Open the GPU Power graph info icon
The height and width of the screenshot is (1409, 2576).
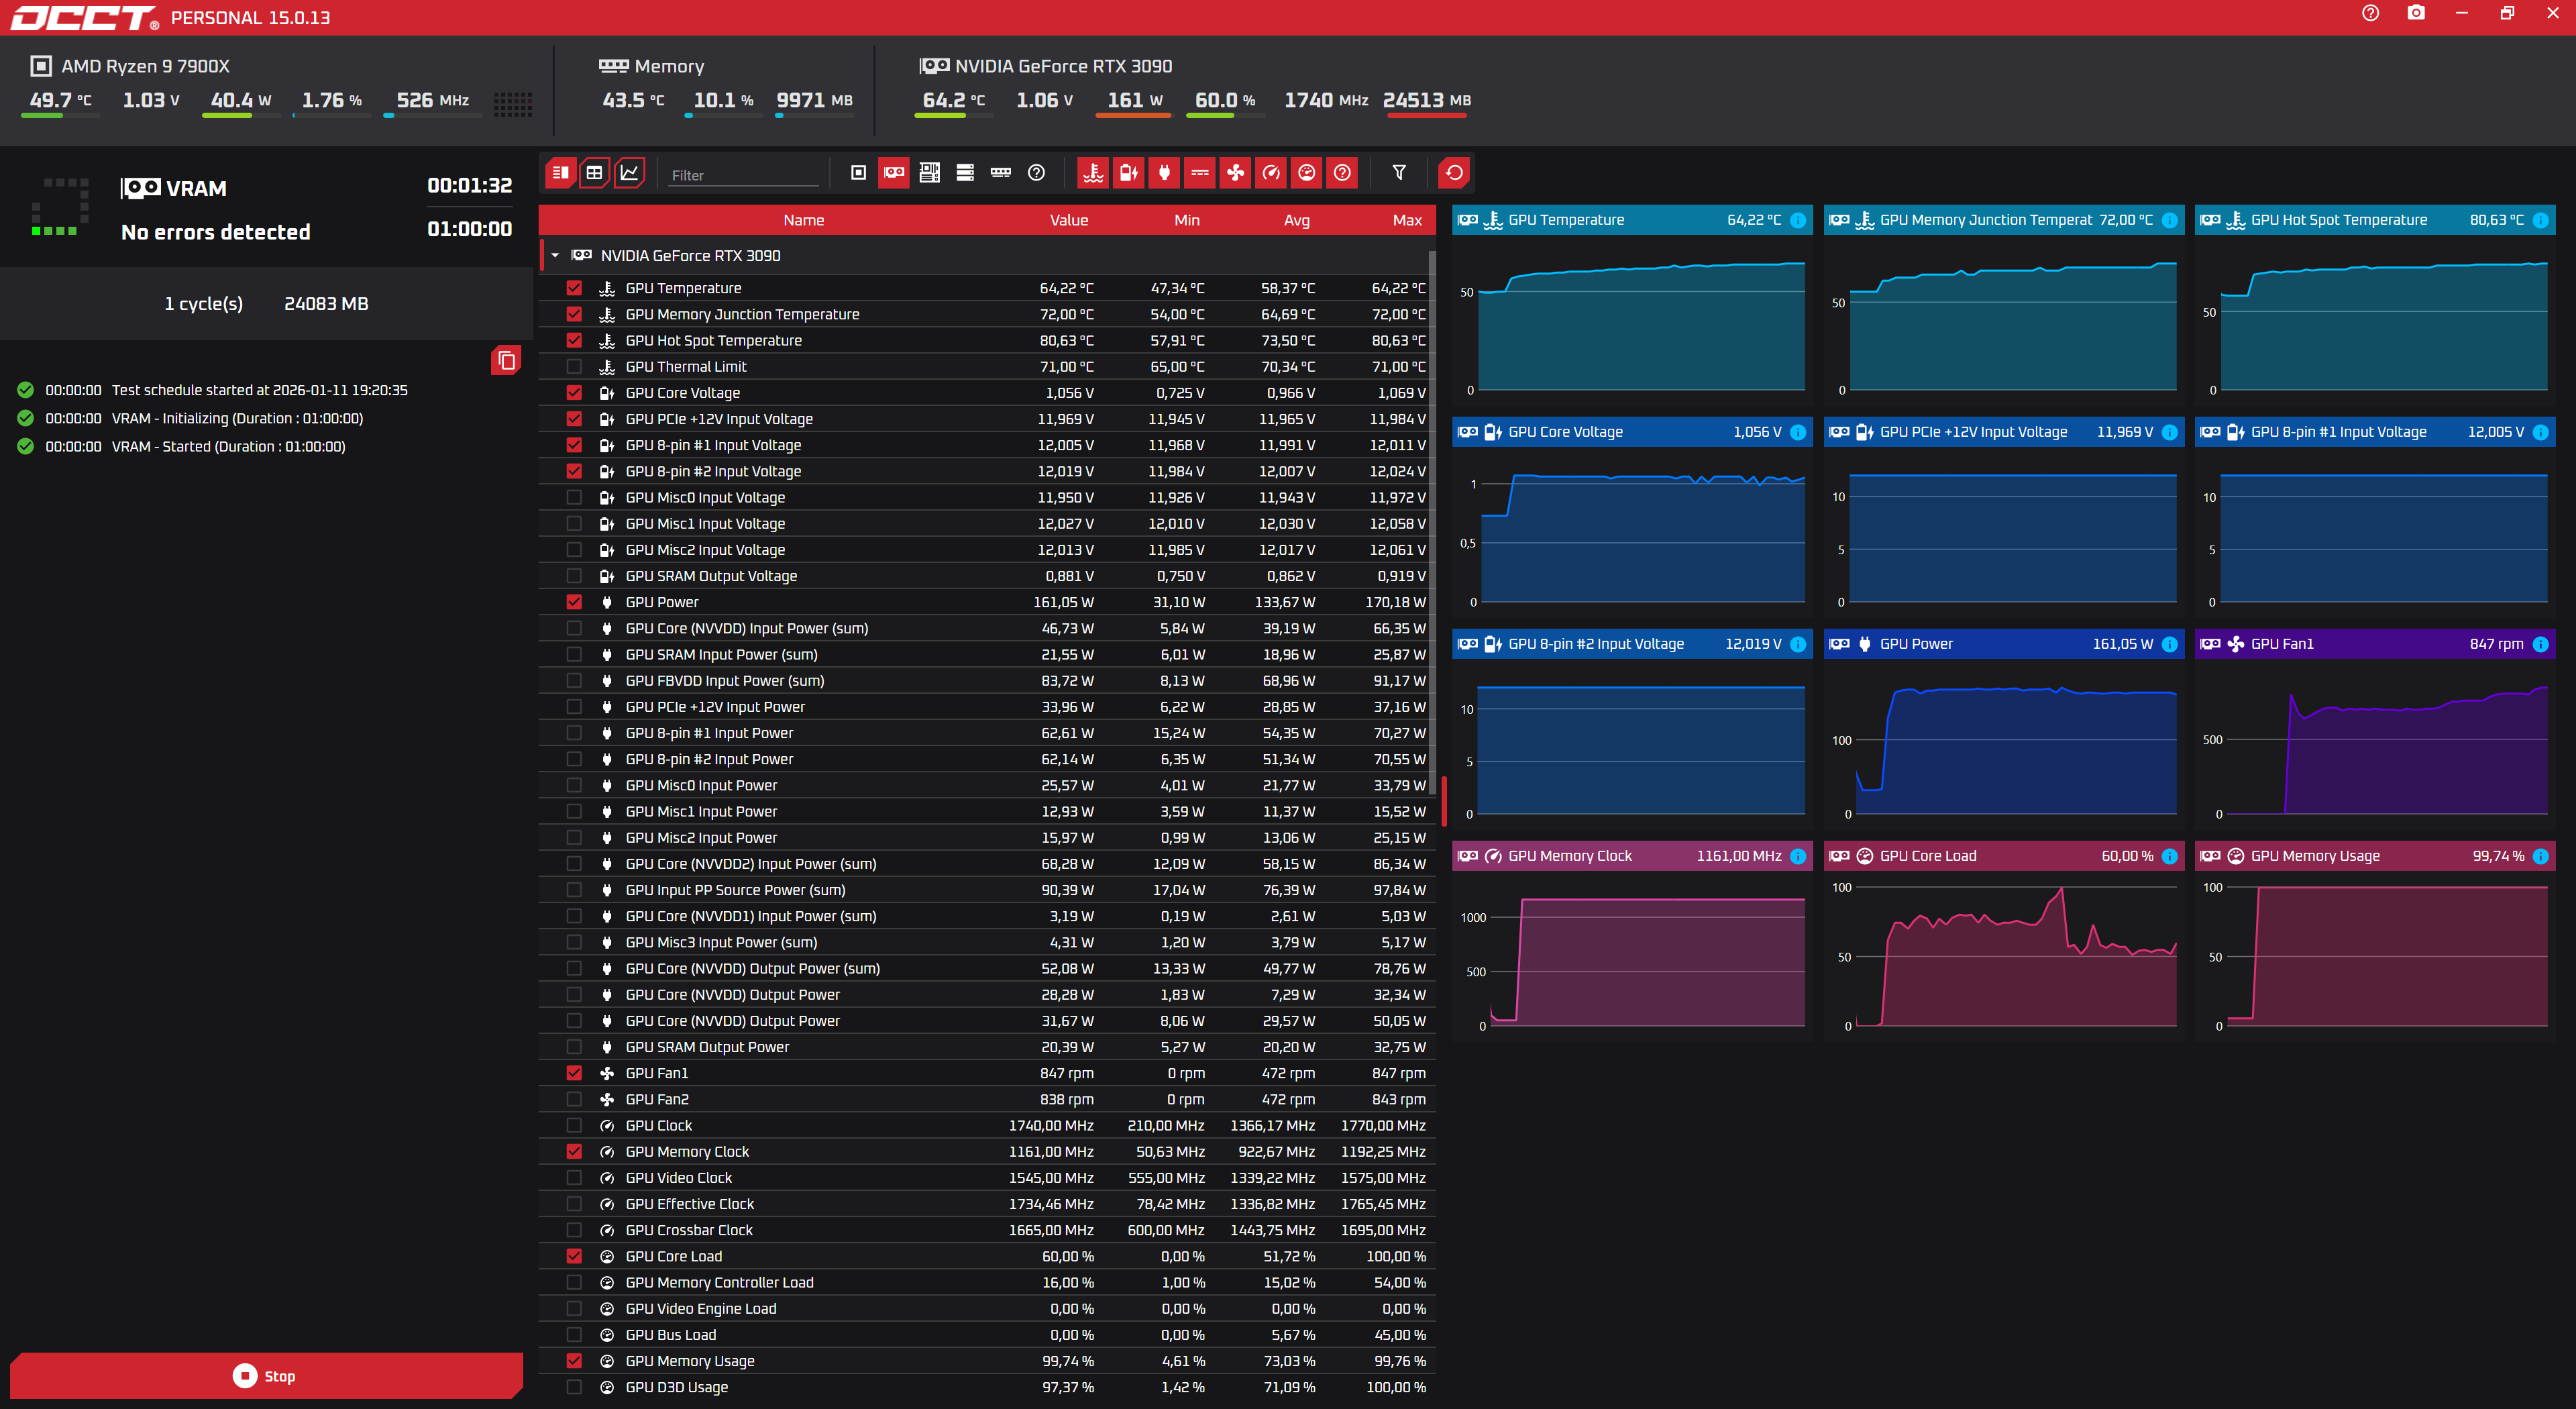[x=2169, y=644]
